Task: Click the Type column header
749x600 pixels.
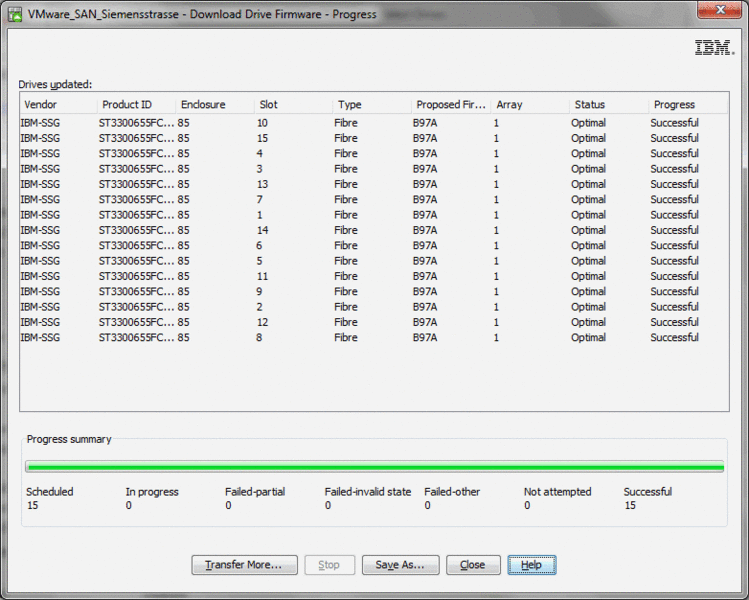Action: [371, 105]
